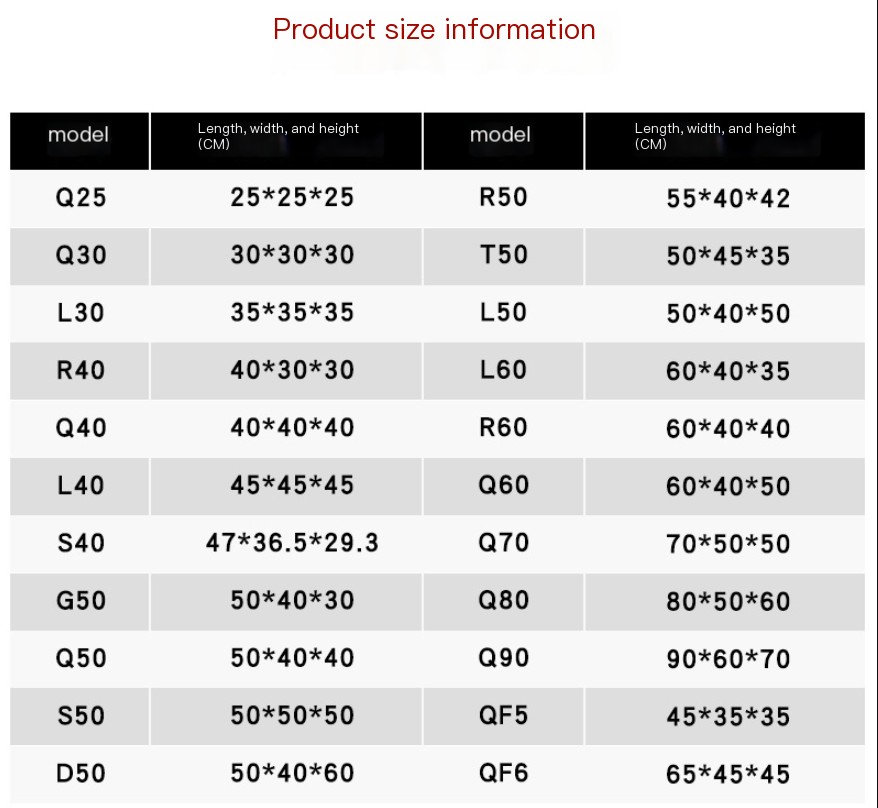Click the QF6 model cell
Screen dimensions: 878x808
click(x=503, y=773)
